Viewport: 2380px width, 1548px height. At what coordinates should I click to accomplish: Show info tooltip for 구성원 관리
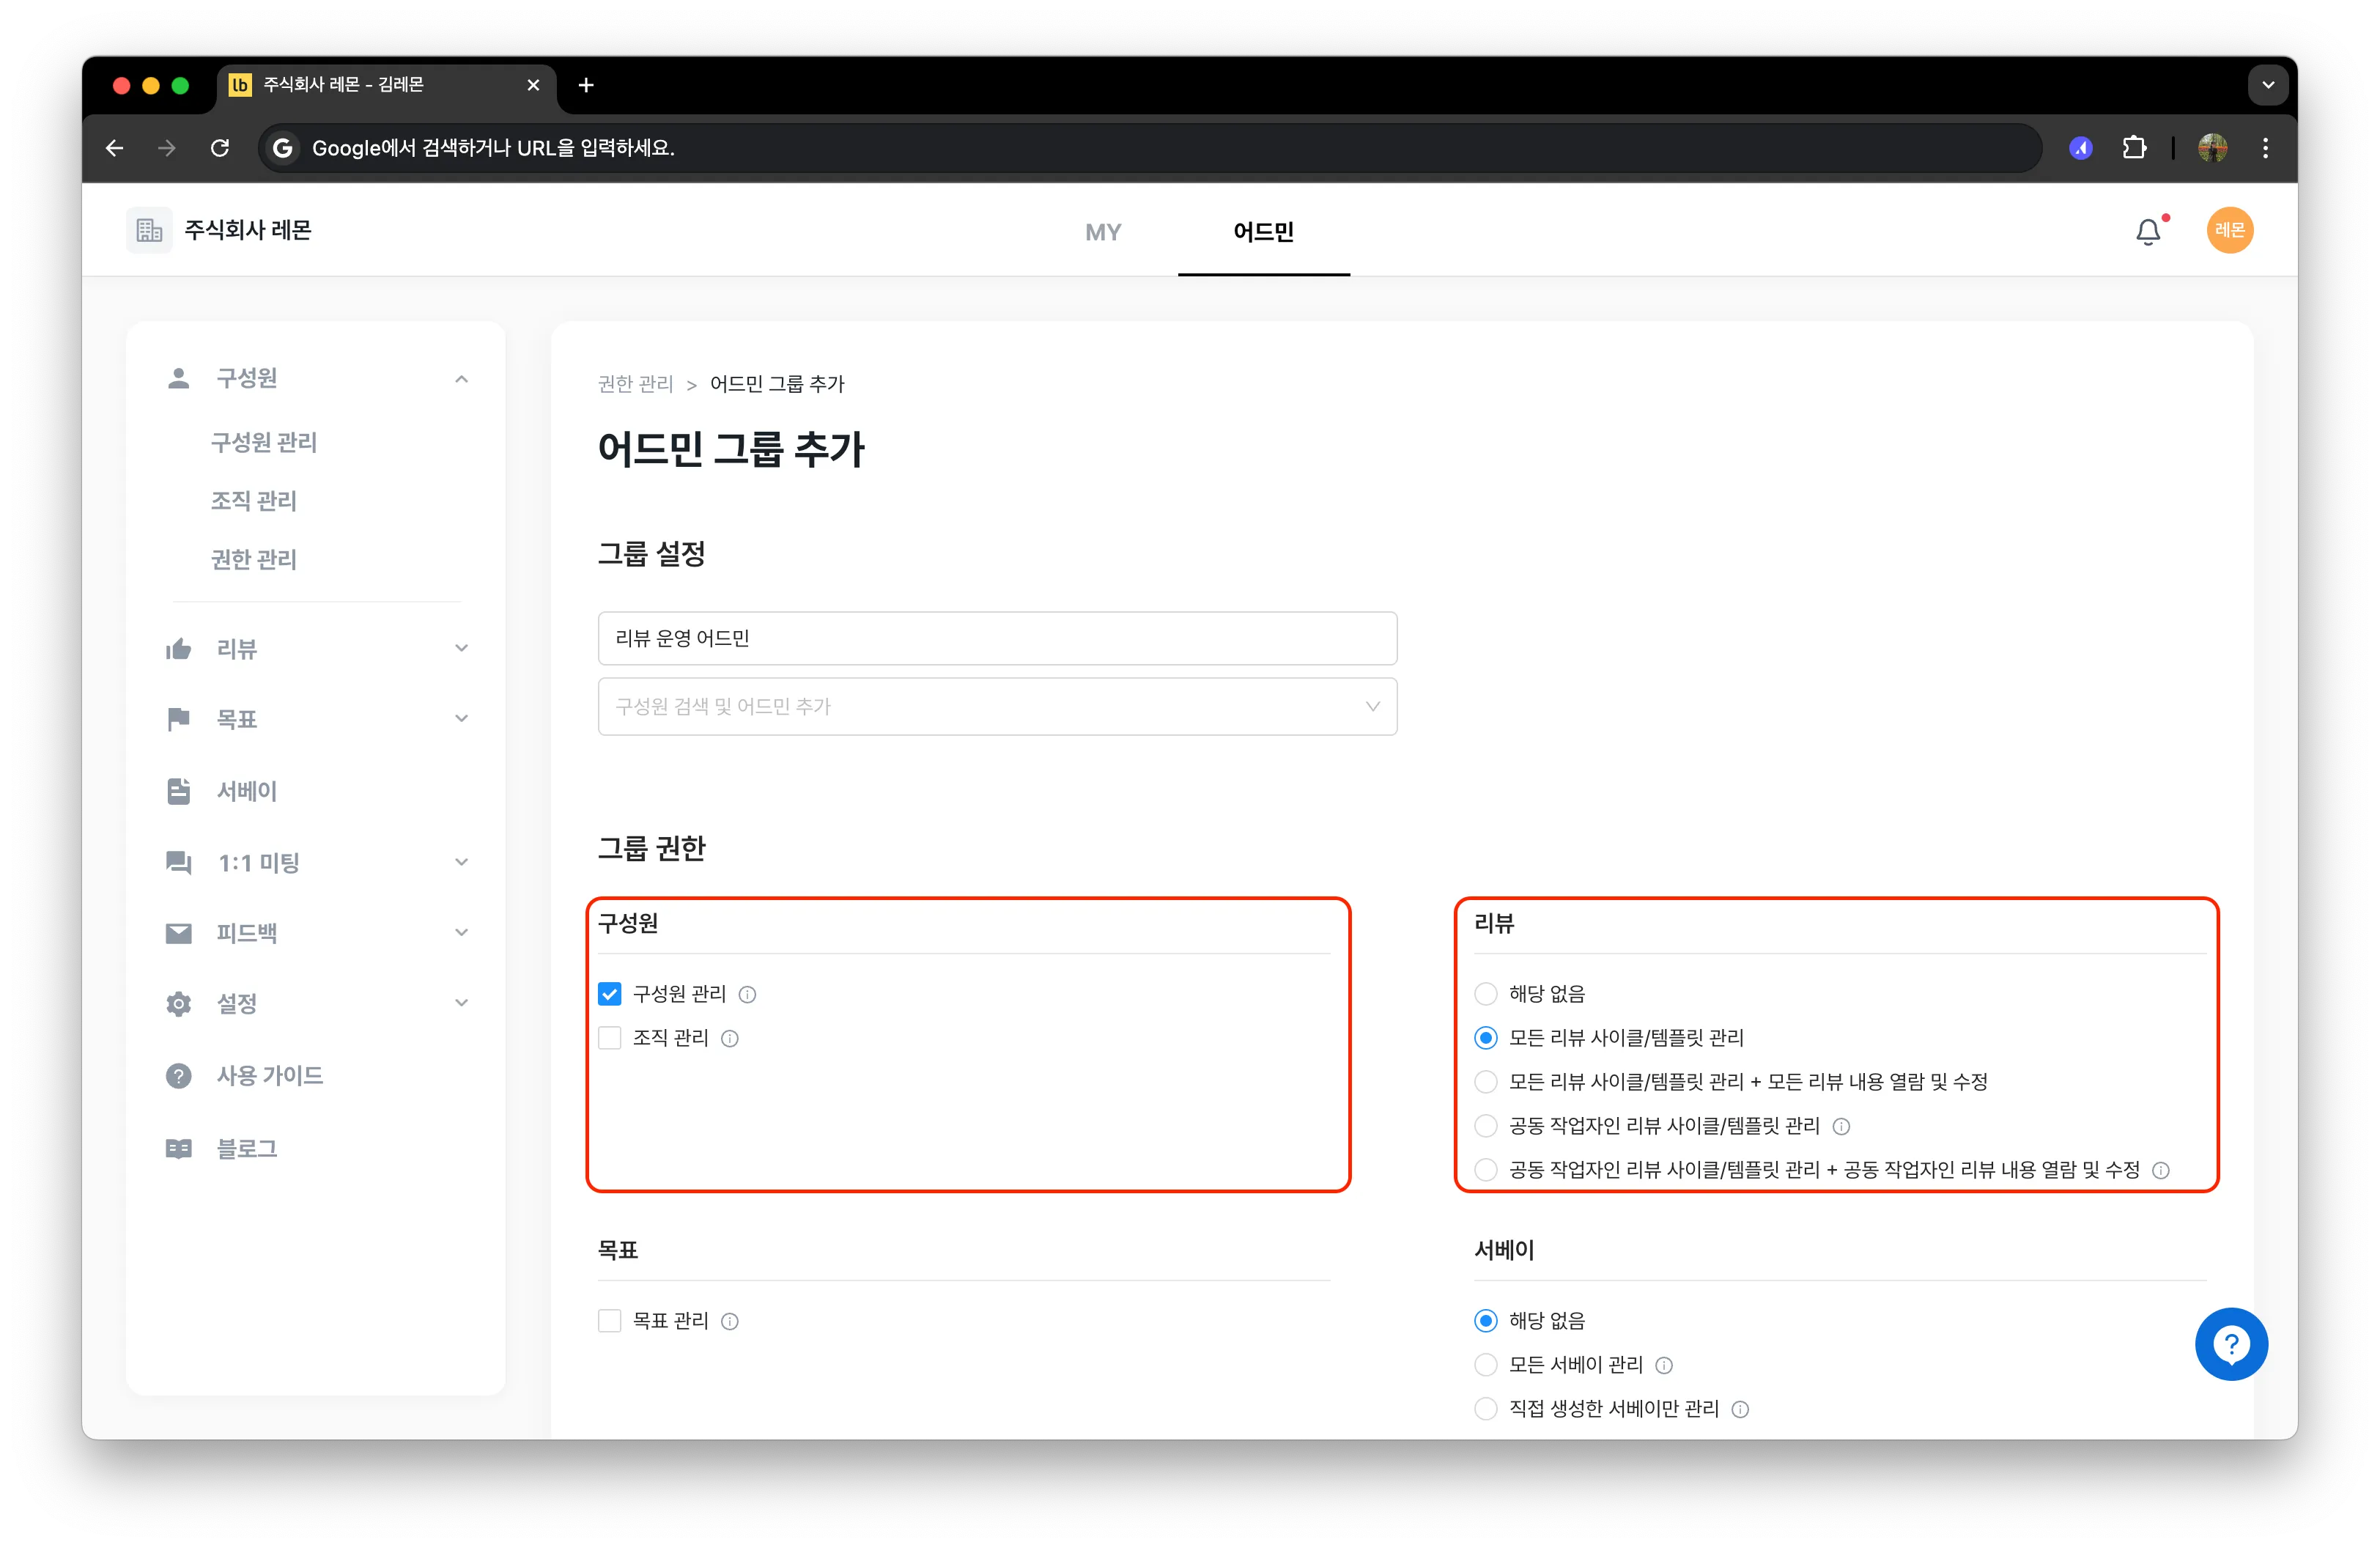(x=747, y=994)
